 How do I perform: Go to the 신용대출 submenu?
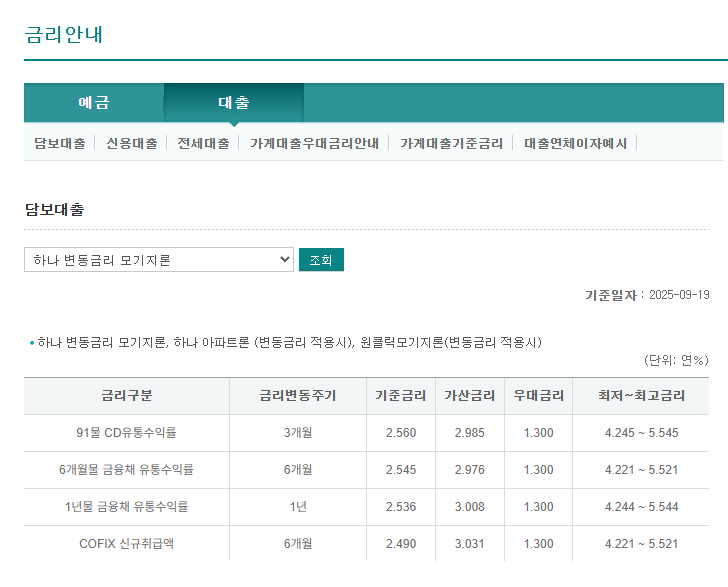pyautogui.click(x=132, y=143)
